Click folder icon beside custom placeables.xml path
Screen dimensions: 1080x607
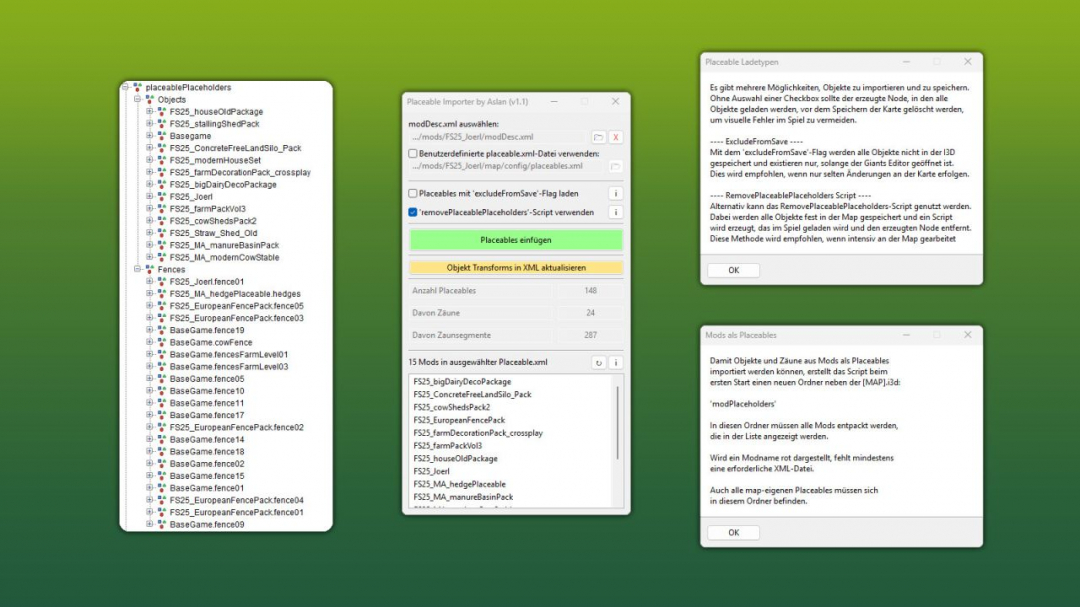click(614, 166)
